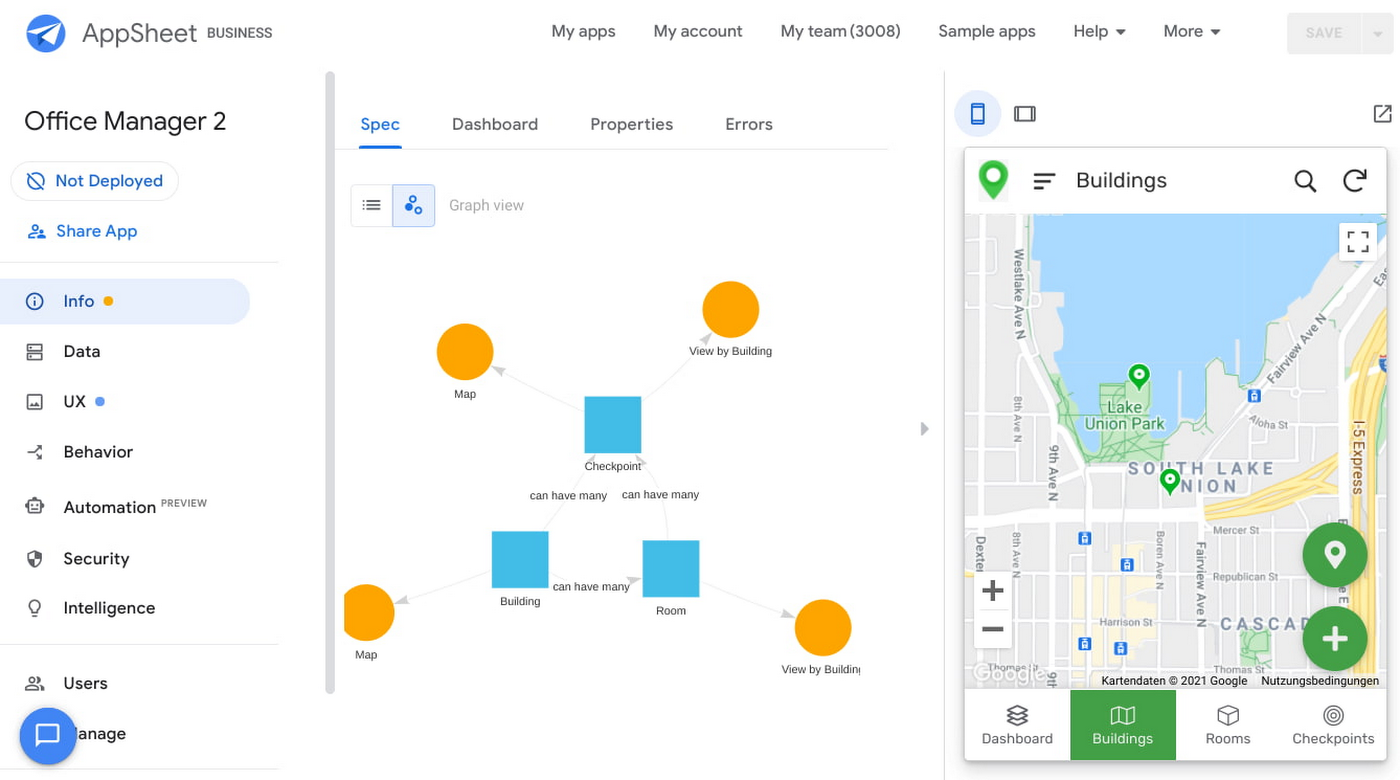Click the AppSheet paper plane logo
The height and width of the screenshot is (780, 1400).
tap(46, 33)
